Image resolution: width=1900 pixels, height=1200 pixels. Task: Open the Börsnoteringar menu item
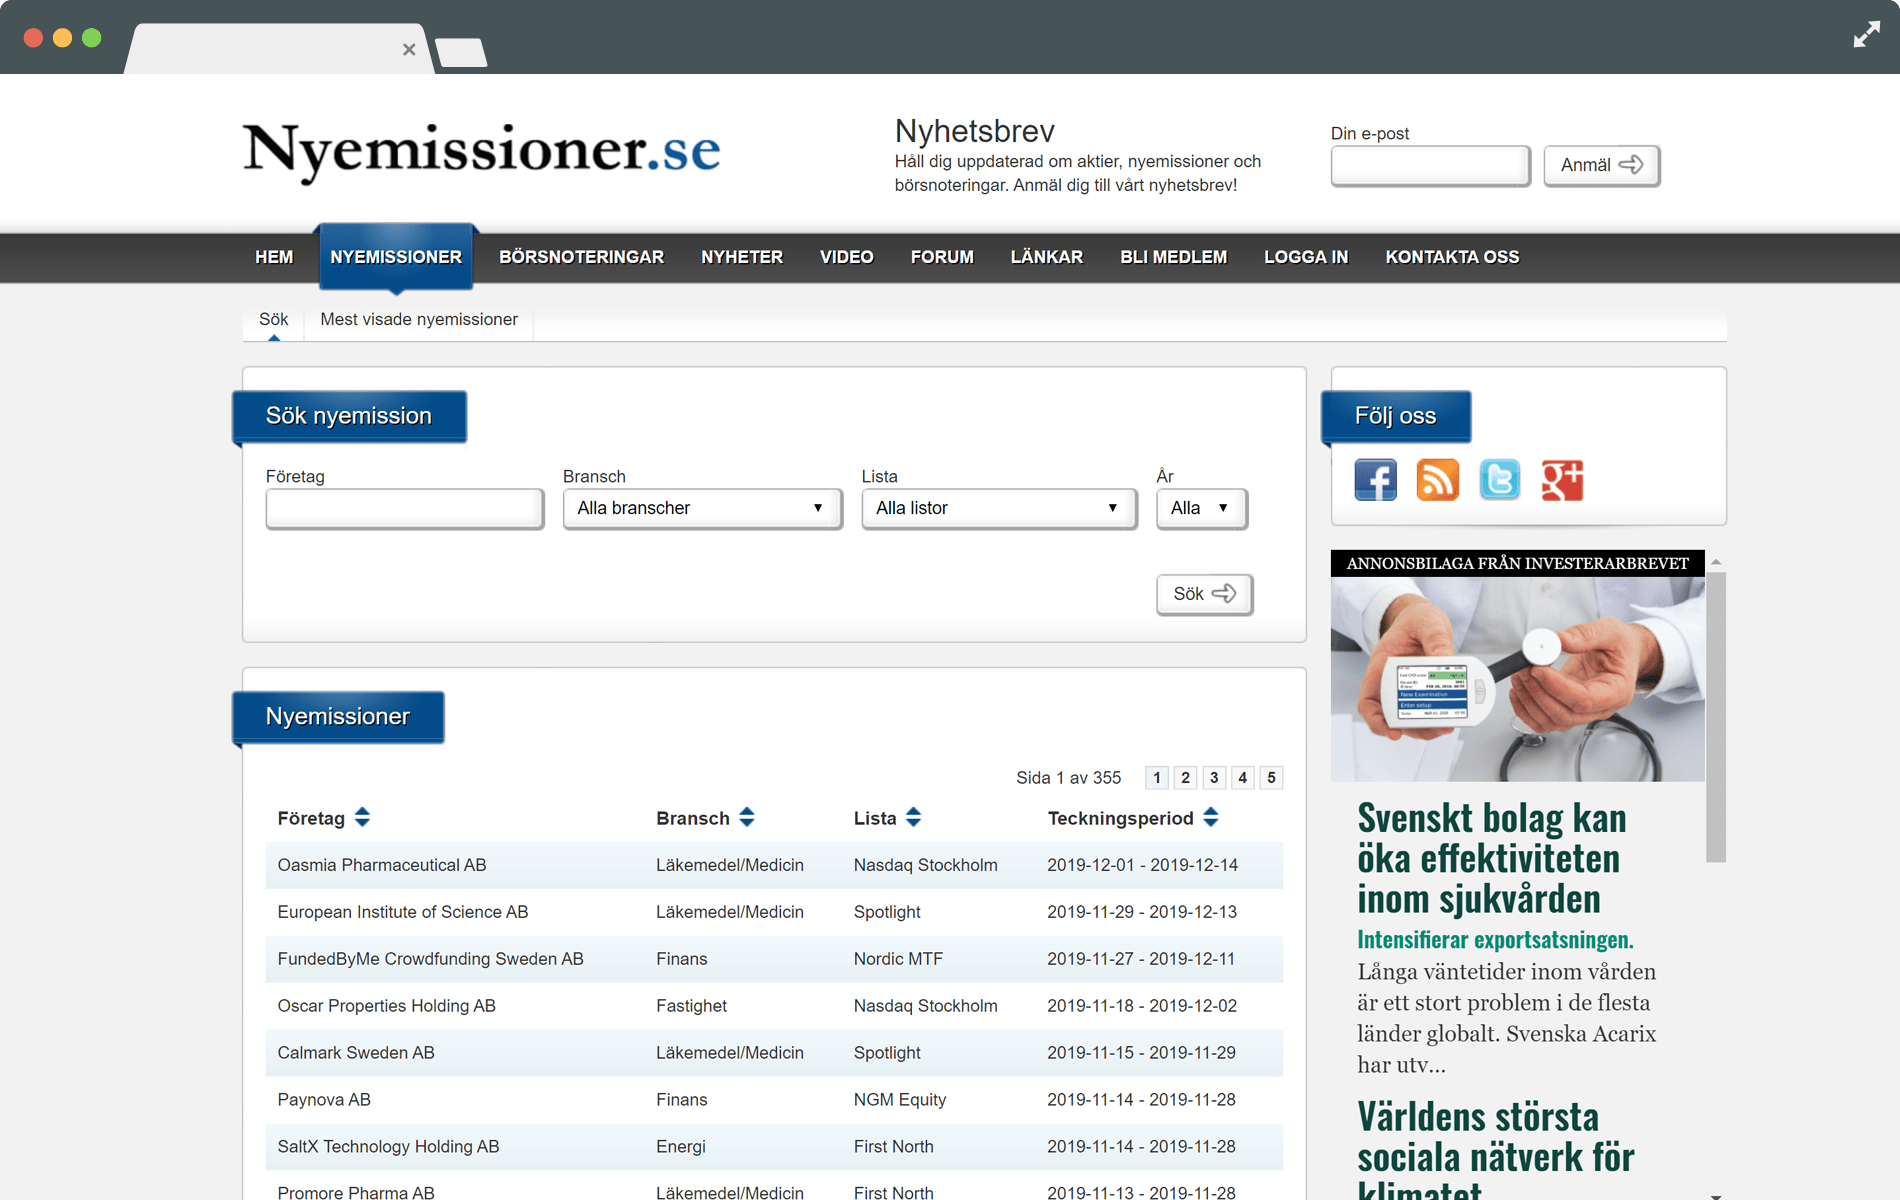pos(581,257)
